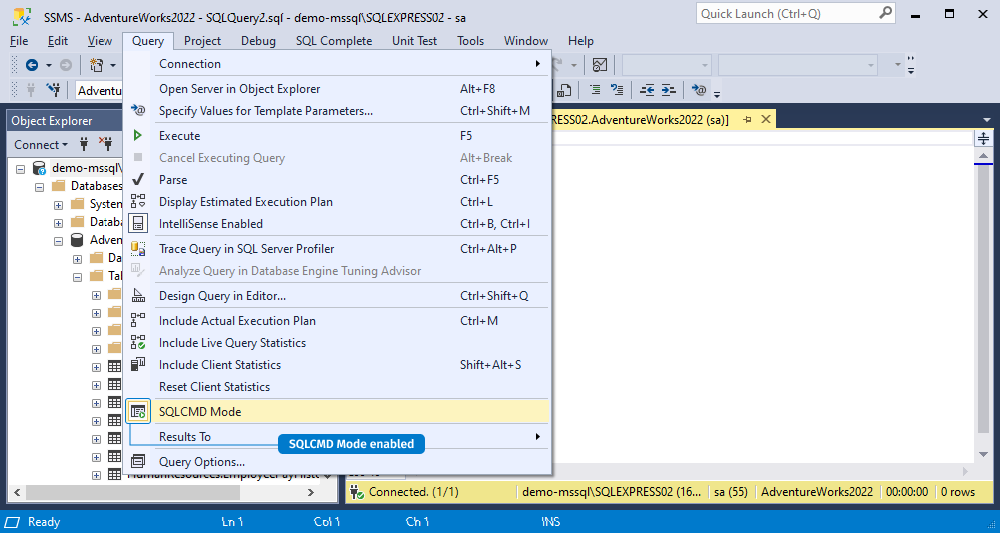Click the Navigate Backward arrow icon
The image size is (1000, 533).
tap(31, 64)
